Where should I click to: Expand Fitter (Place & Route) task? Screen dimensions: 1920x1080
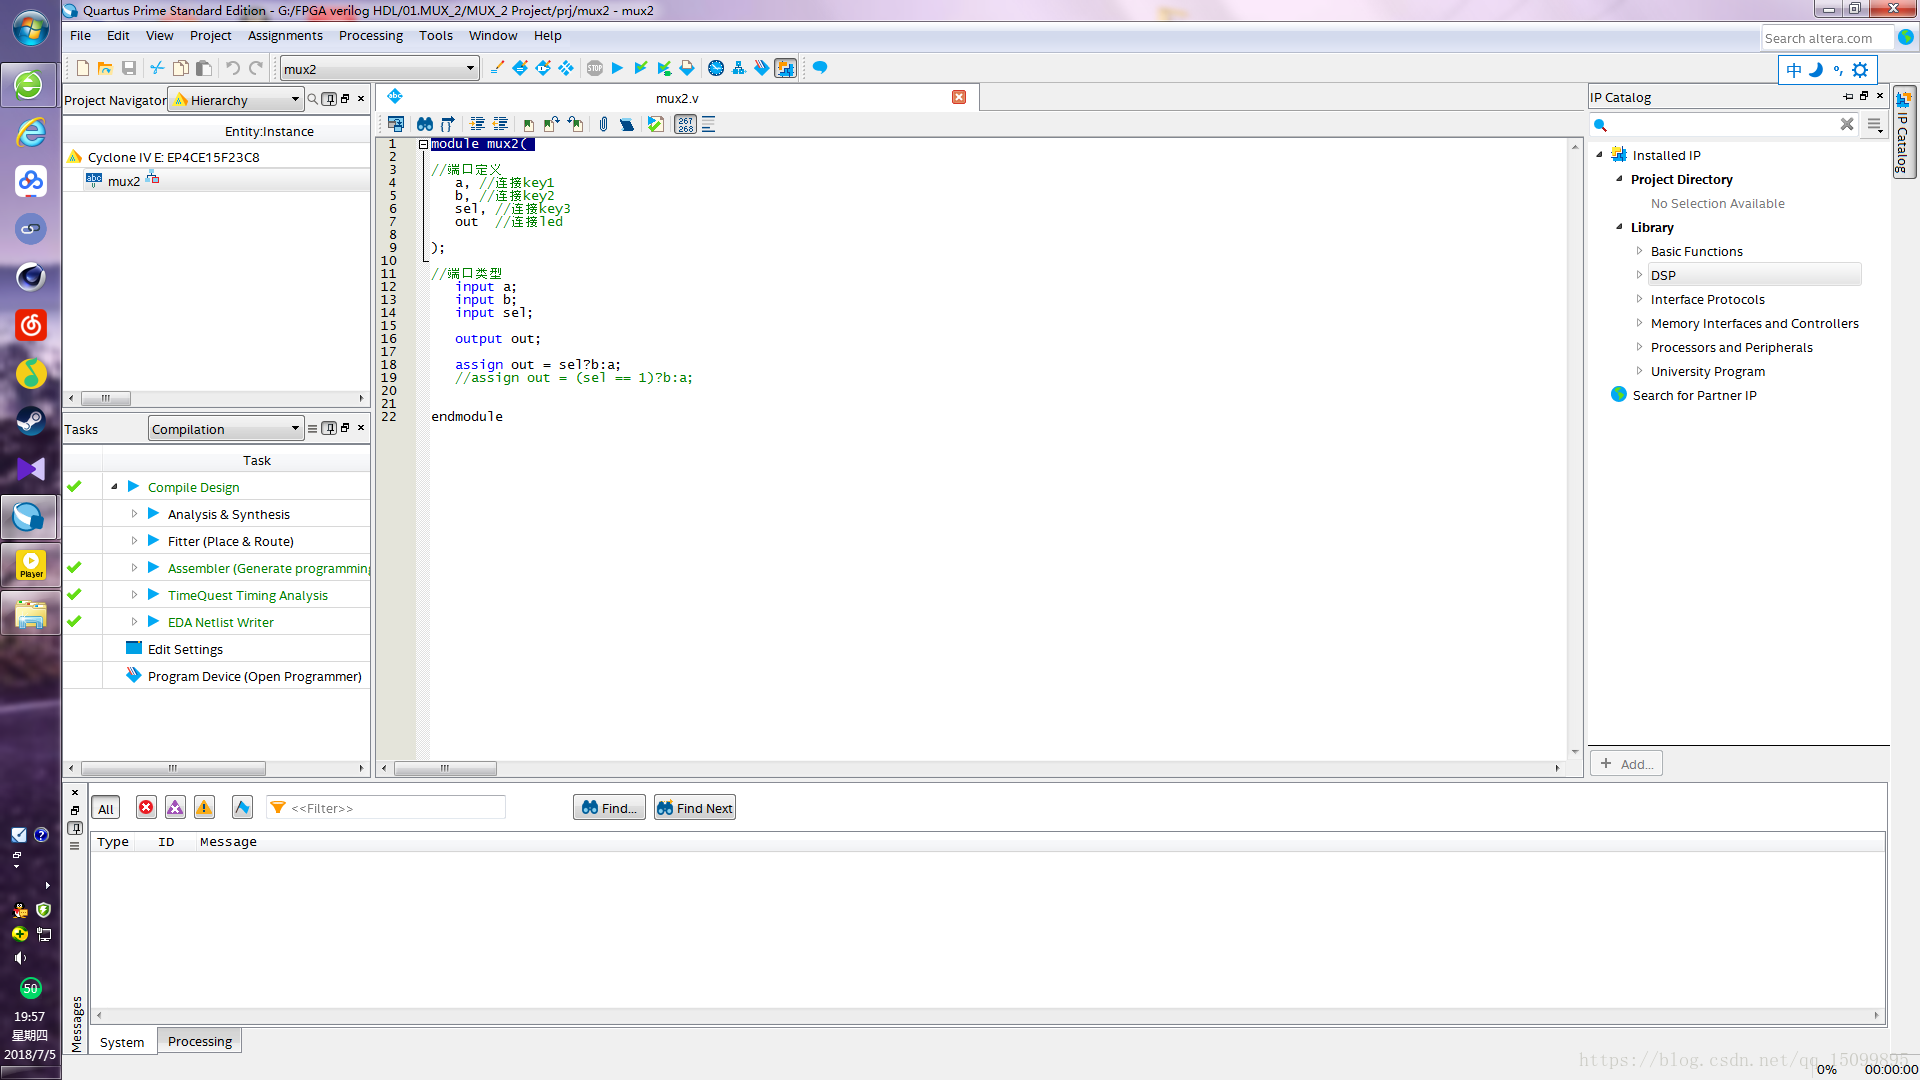pos(134,541)
